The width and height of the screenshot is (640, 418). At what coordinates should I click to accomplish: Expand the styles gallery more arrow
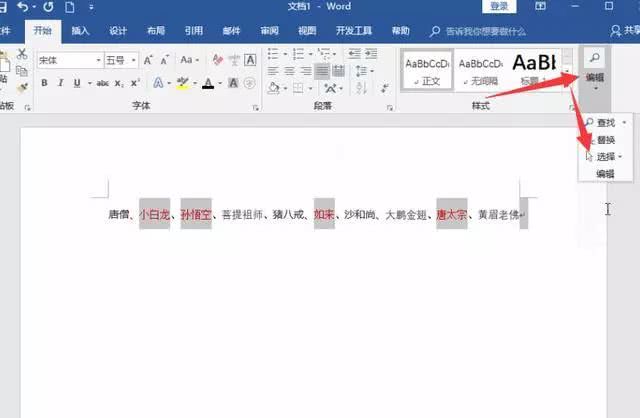pos(567,71)
